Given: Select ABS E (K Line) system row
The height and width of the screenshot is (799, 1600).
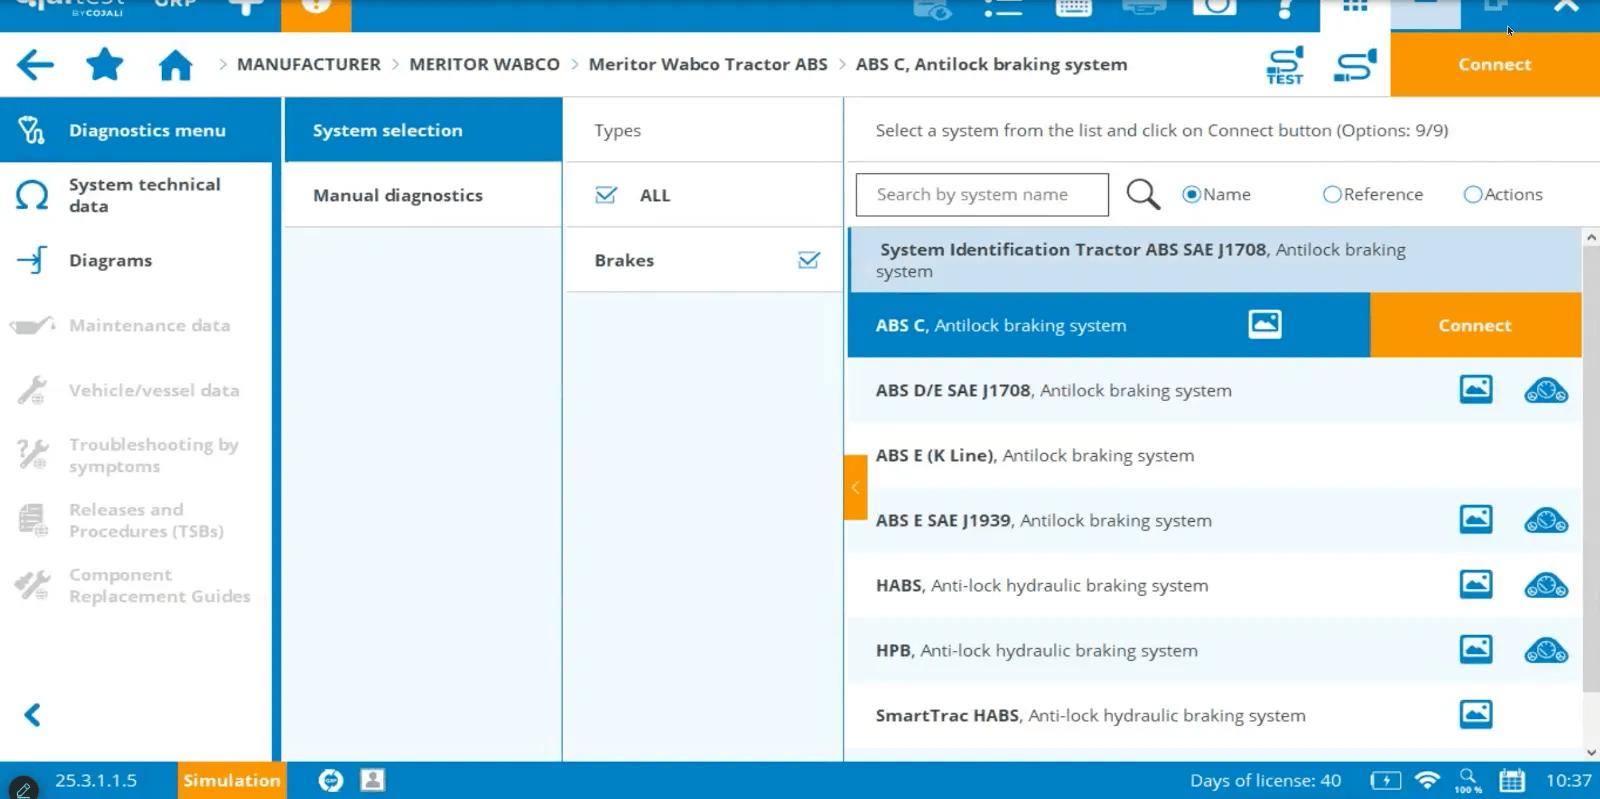Looking at the screenshot, I should point(1215,455).
